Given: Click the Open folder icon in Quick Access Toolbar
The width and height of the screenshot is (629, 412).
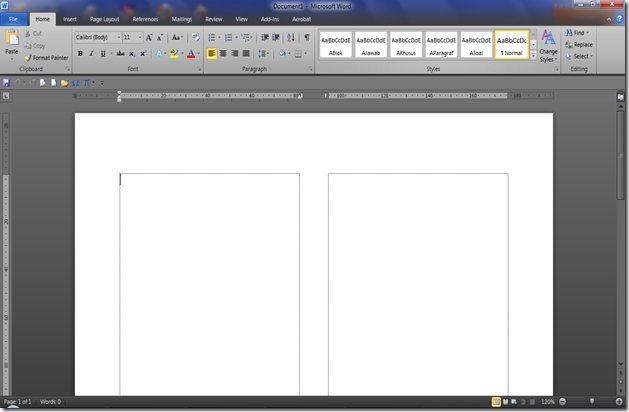Looking at the screenshot, I should 64,83.
